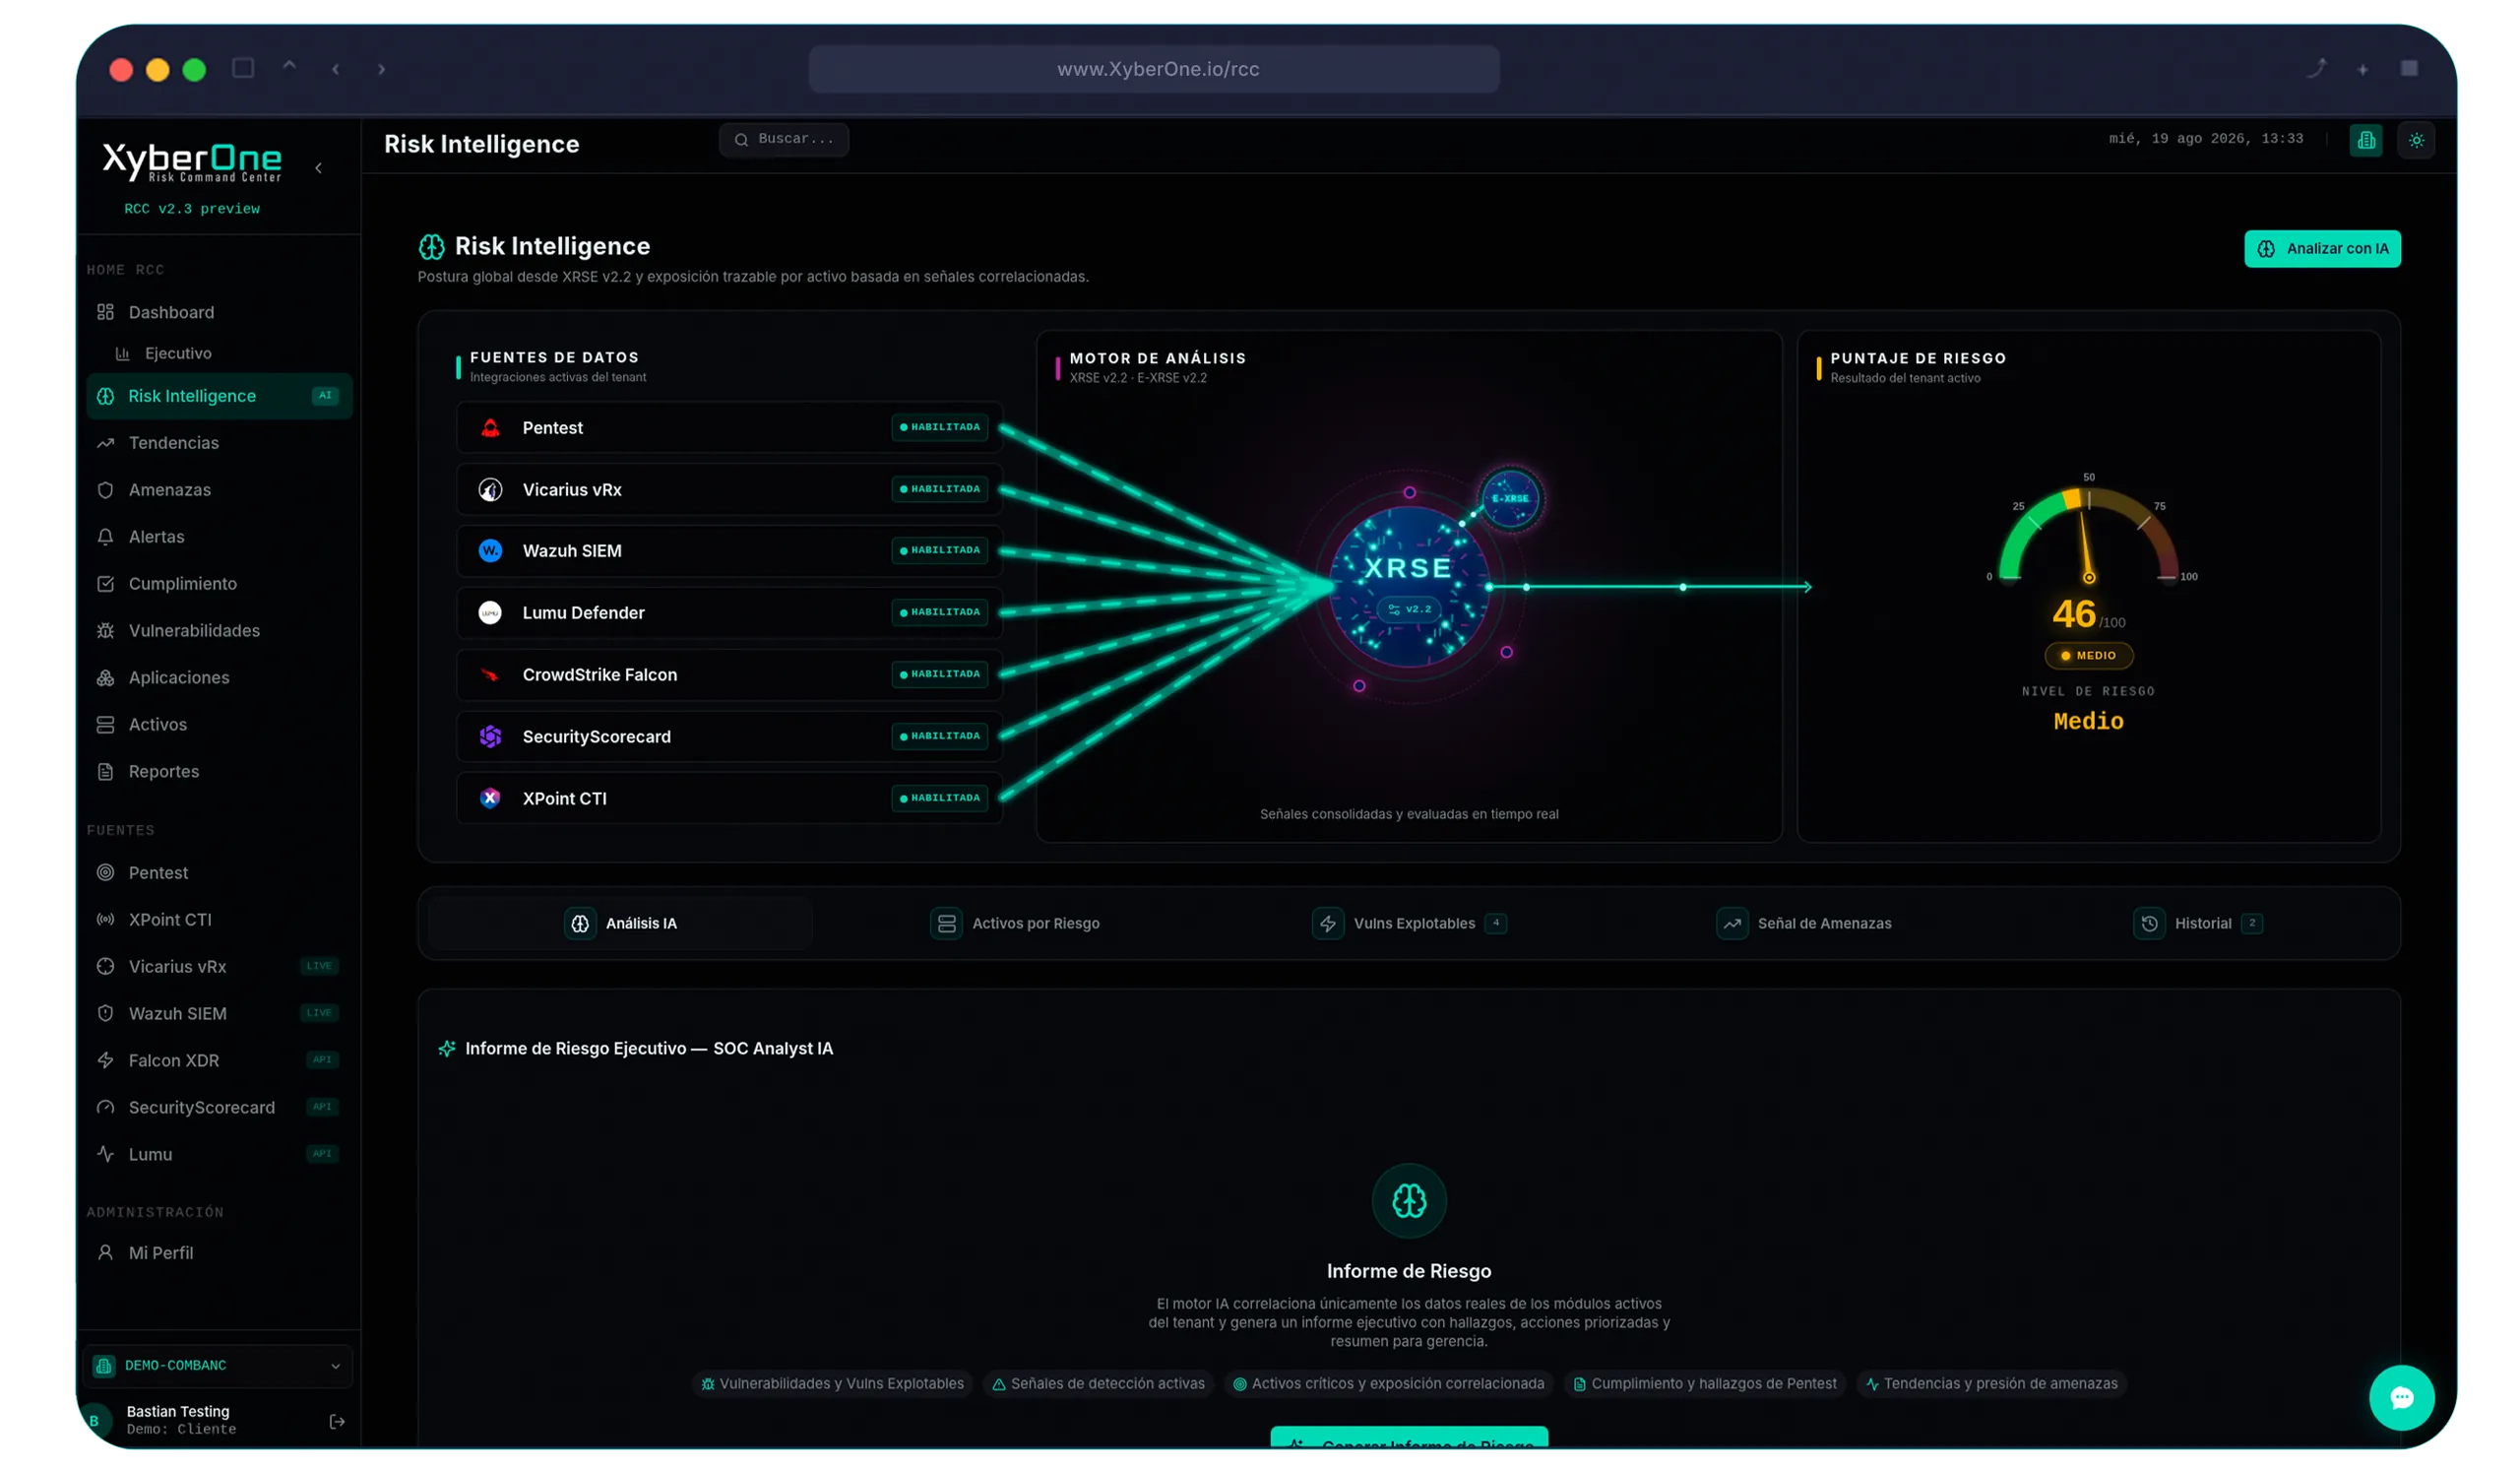Click the Tendencias y presión de amenazas chip
This screenshot has height=1470, width=2520.
[x=1991, y=1384]
